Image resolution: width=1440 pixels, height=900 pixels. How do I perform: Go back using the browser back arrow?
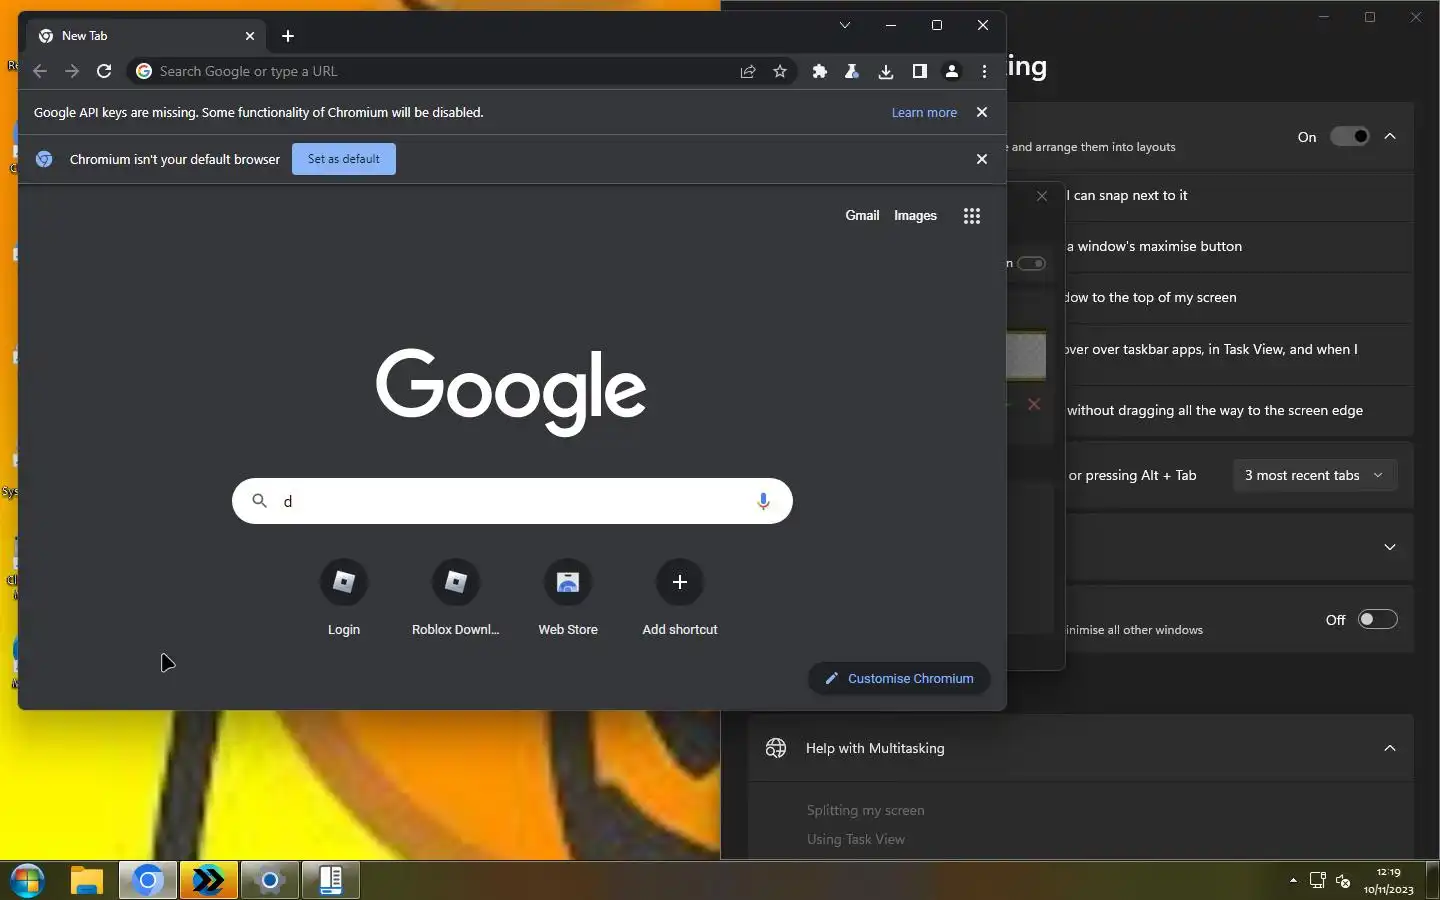click(40, 71)
